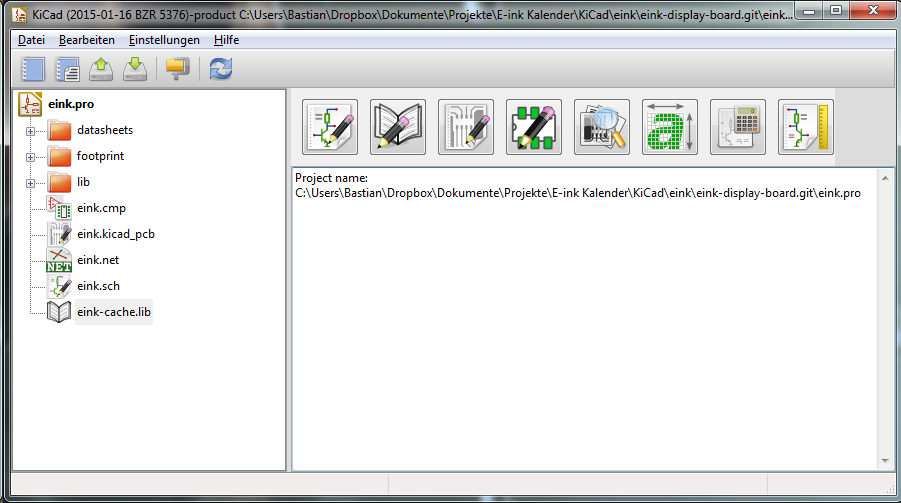Click New Project from Template icon
Image resolution: width=901 pixels, height=503 pixels.
point(67,70)
